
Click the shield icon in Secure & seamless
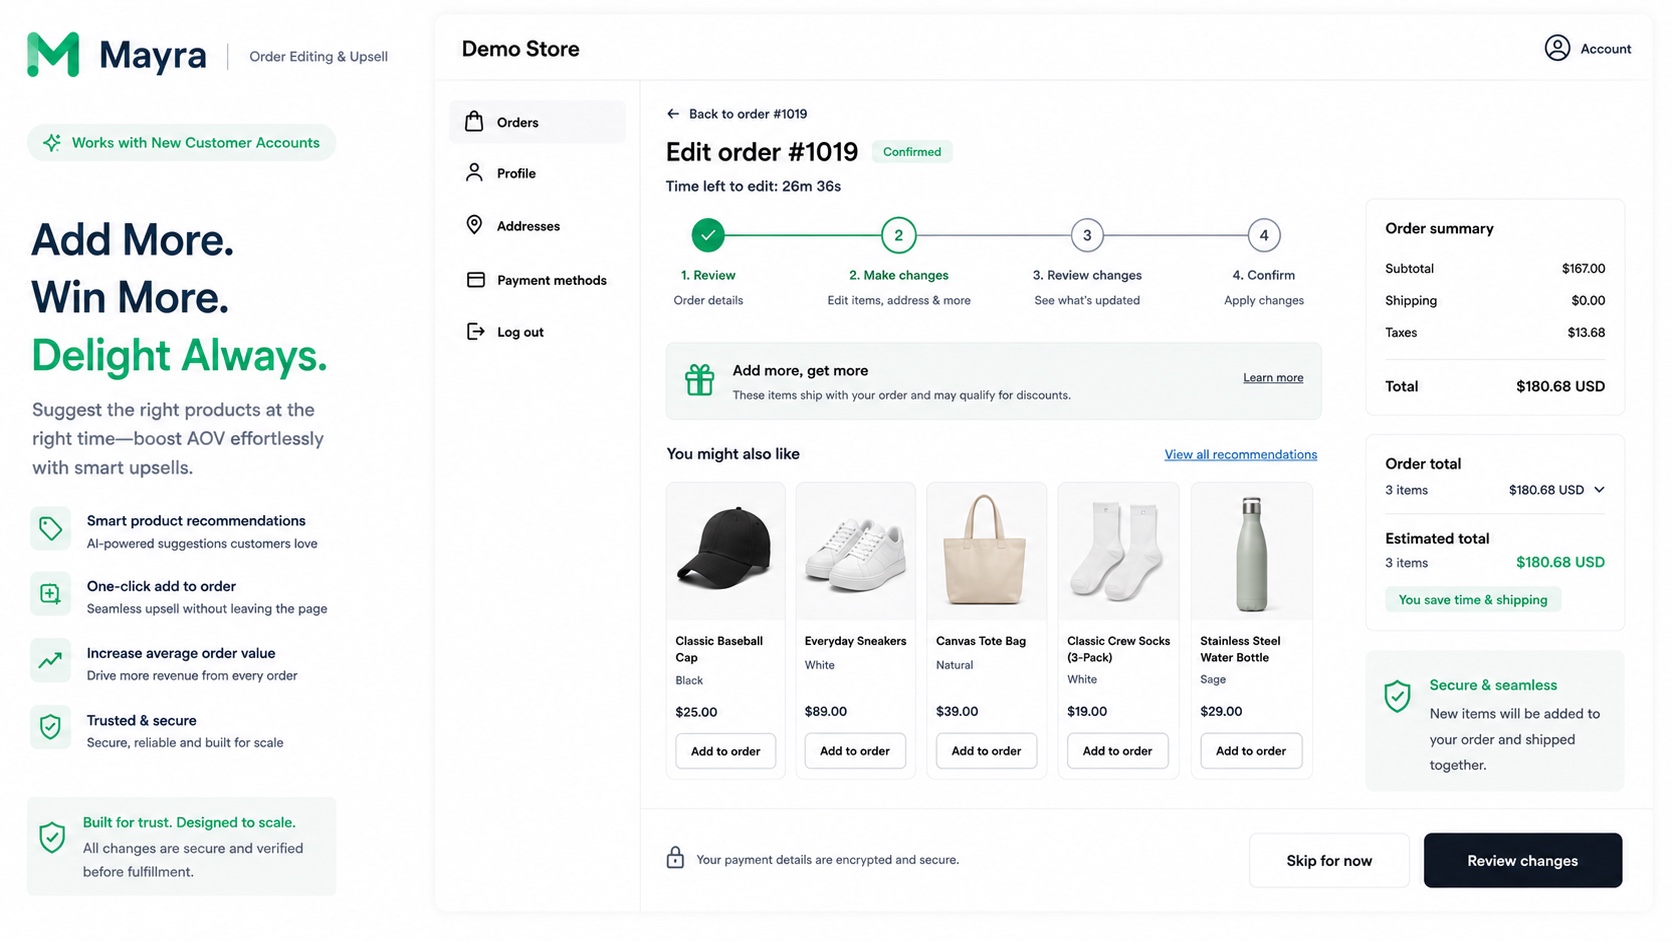pyautogui.click(x=1397, y=696)
